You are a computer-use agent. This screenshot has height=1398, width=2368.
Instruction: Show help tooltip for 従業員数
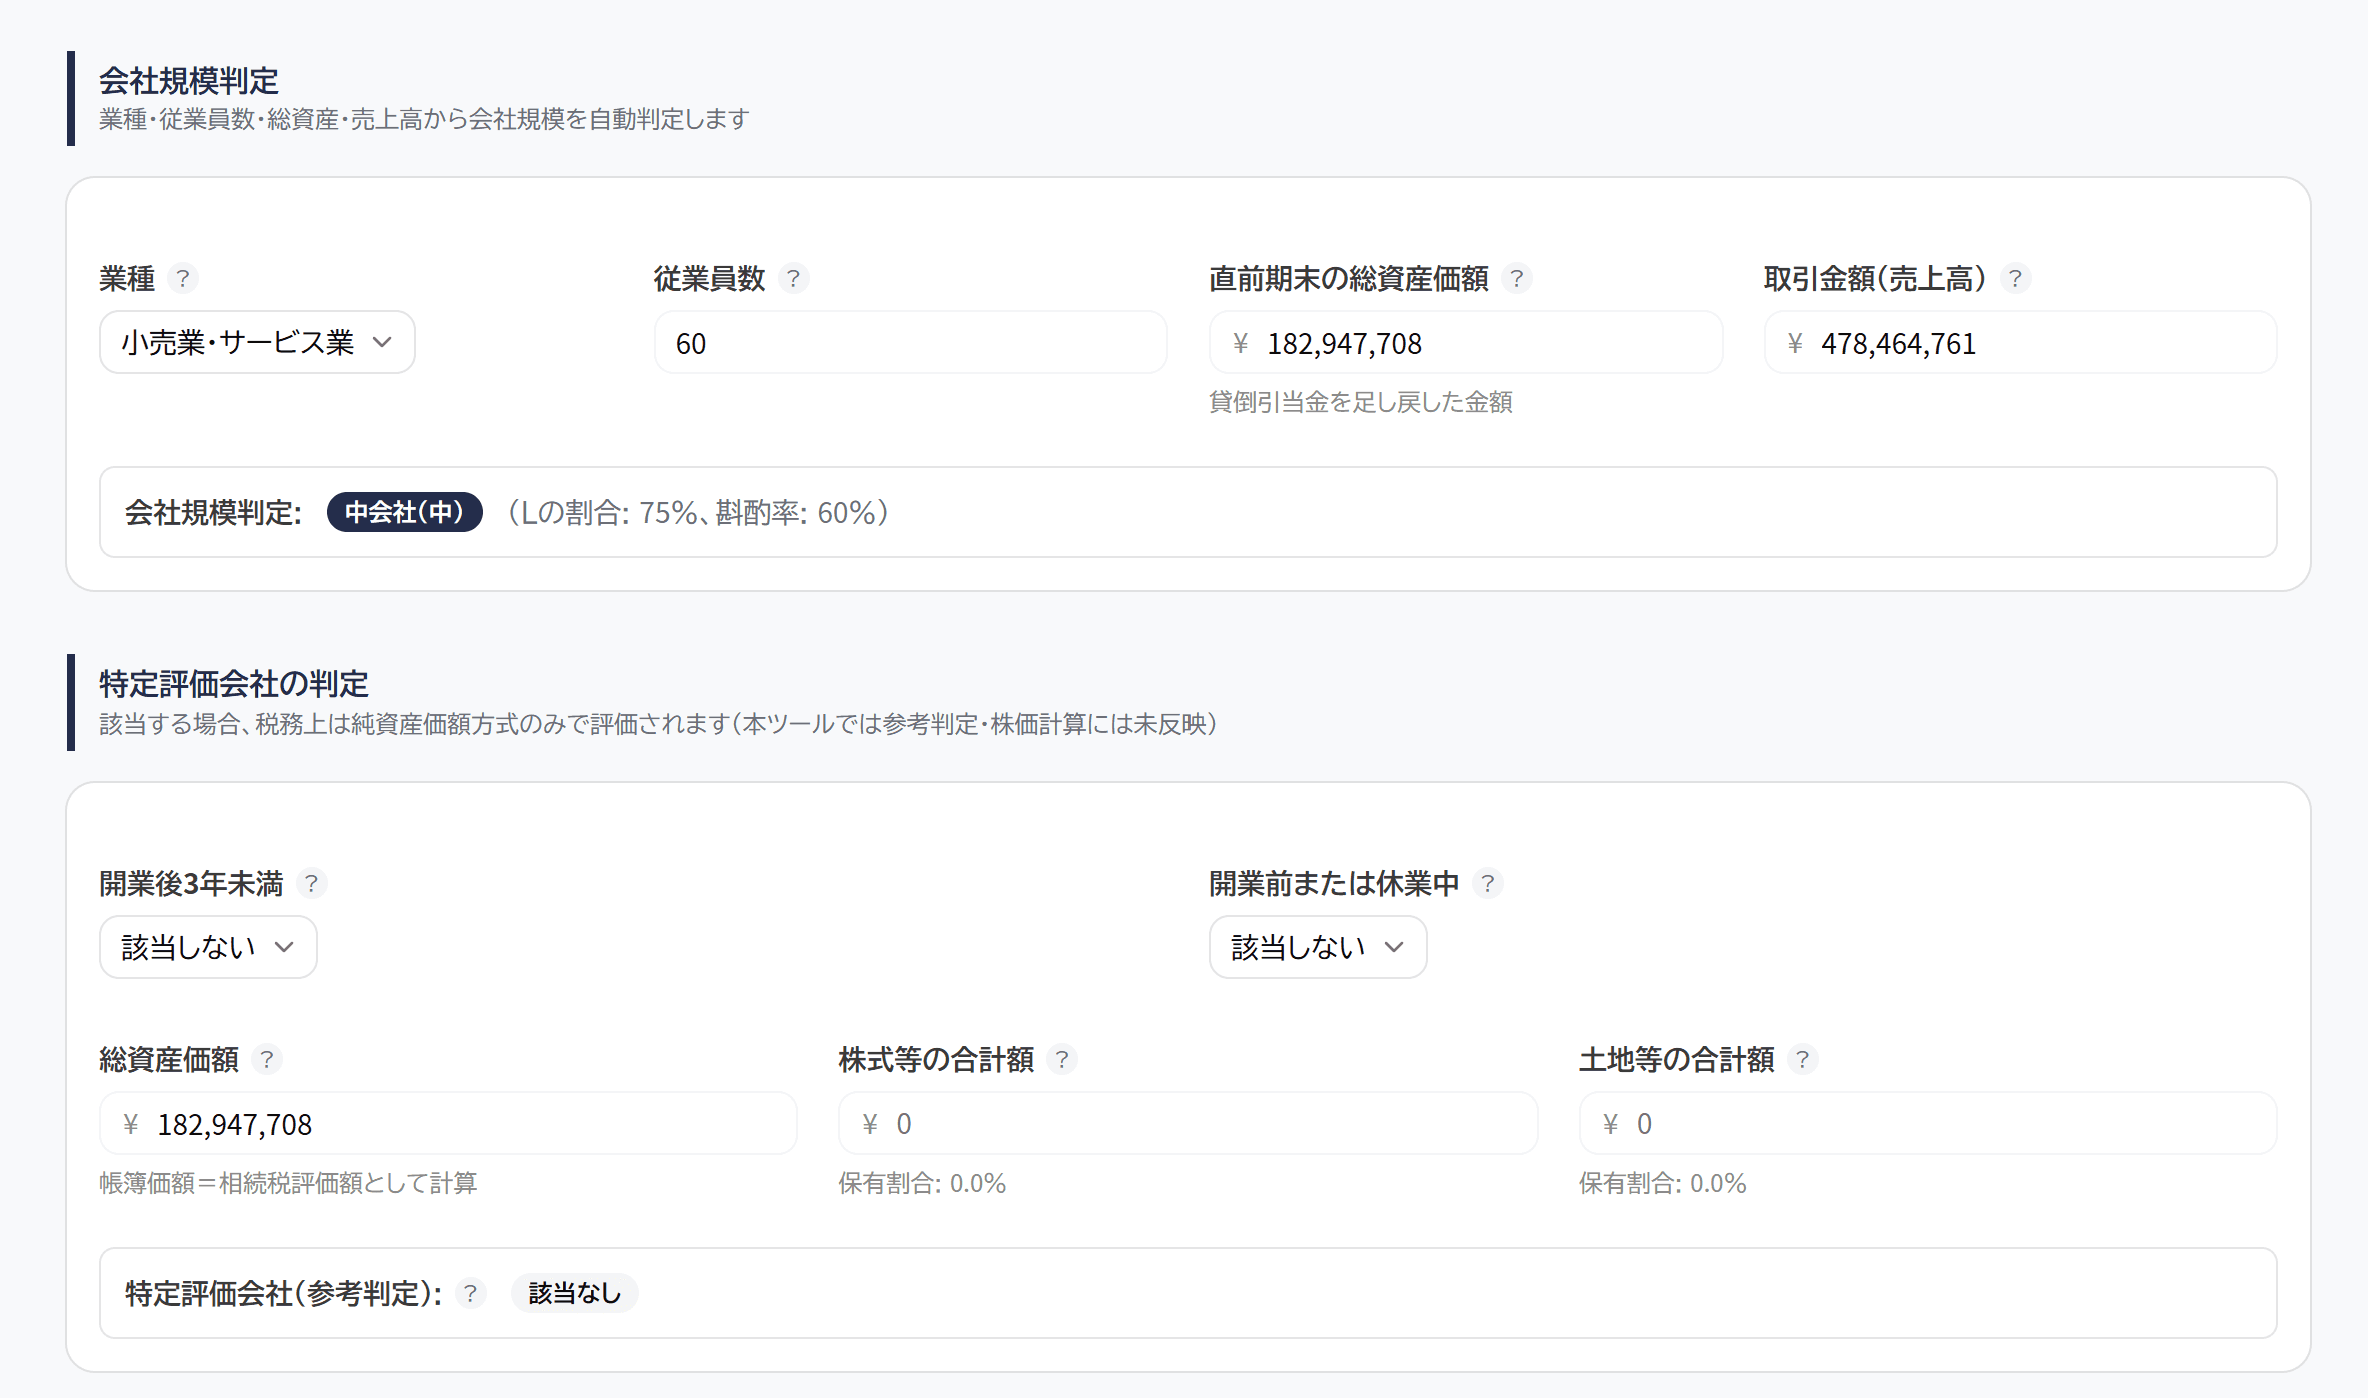(x=793, y=278)
